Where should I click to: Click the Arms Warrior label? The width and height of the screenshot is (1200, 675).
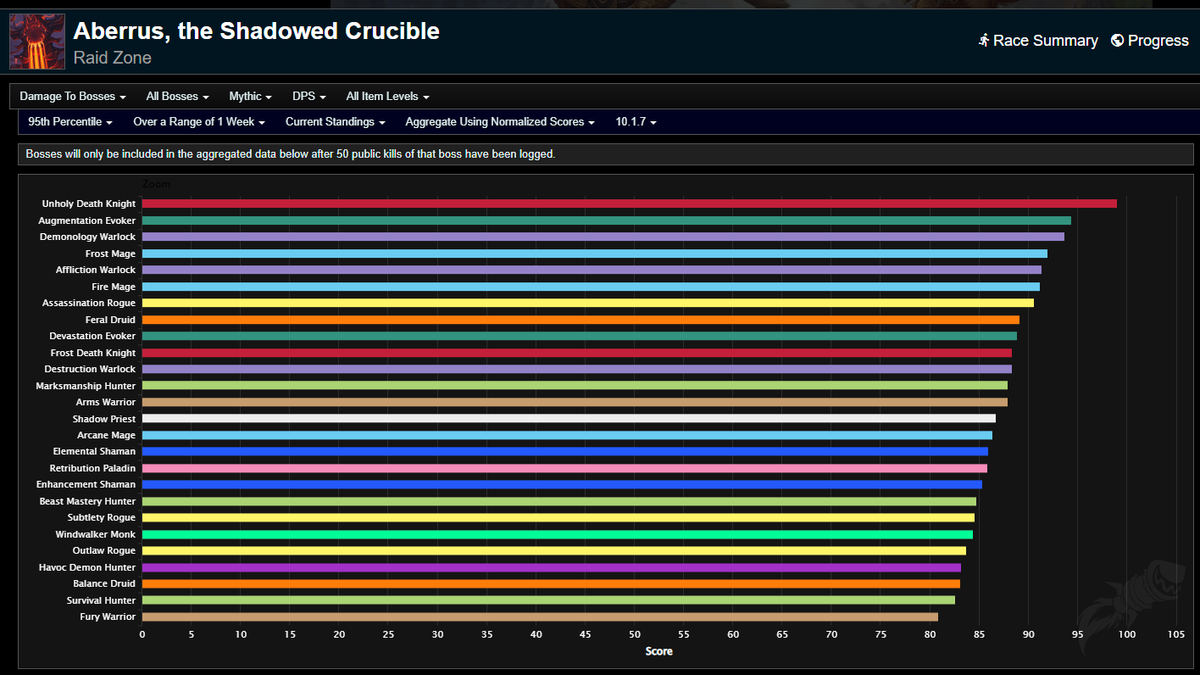[106, 402]
